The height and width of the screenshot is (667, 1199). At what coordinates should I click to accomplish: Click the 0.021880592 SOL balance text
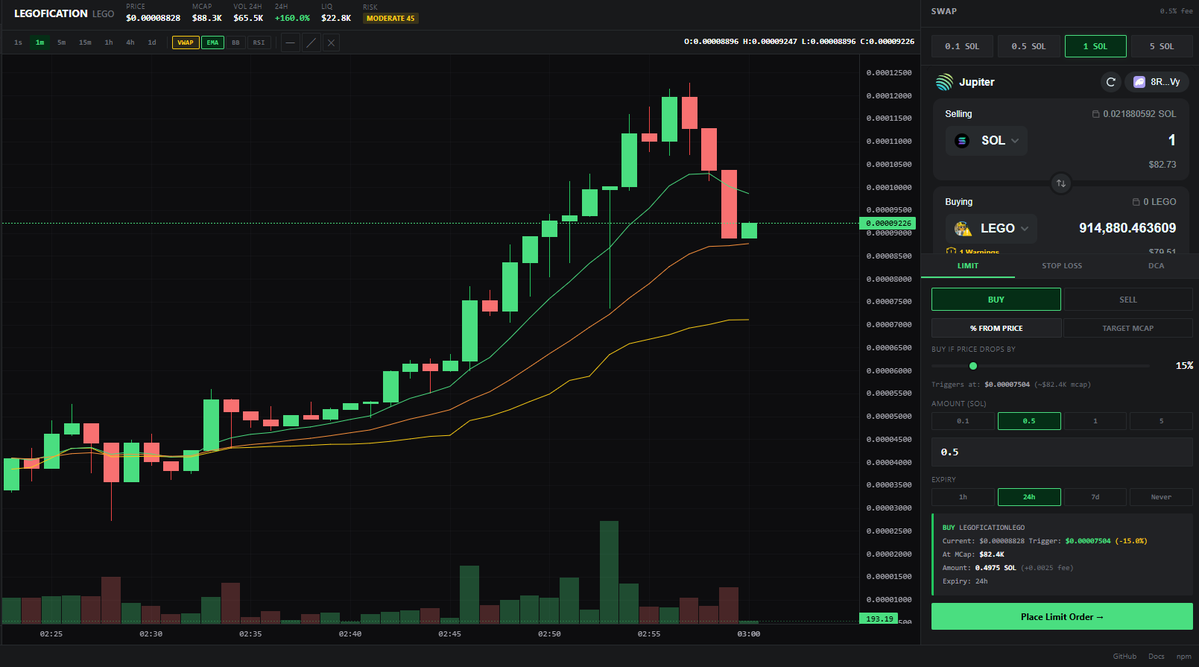tap(1139, 114)
